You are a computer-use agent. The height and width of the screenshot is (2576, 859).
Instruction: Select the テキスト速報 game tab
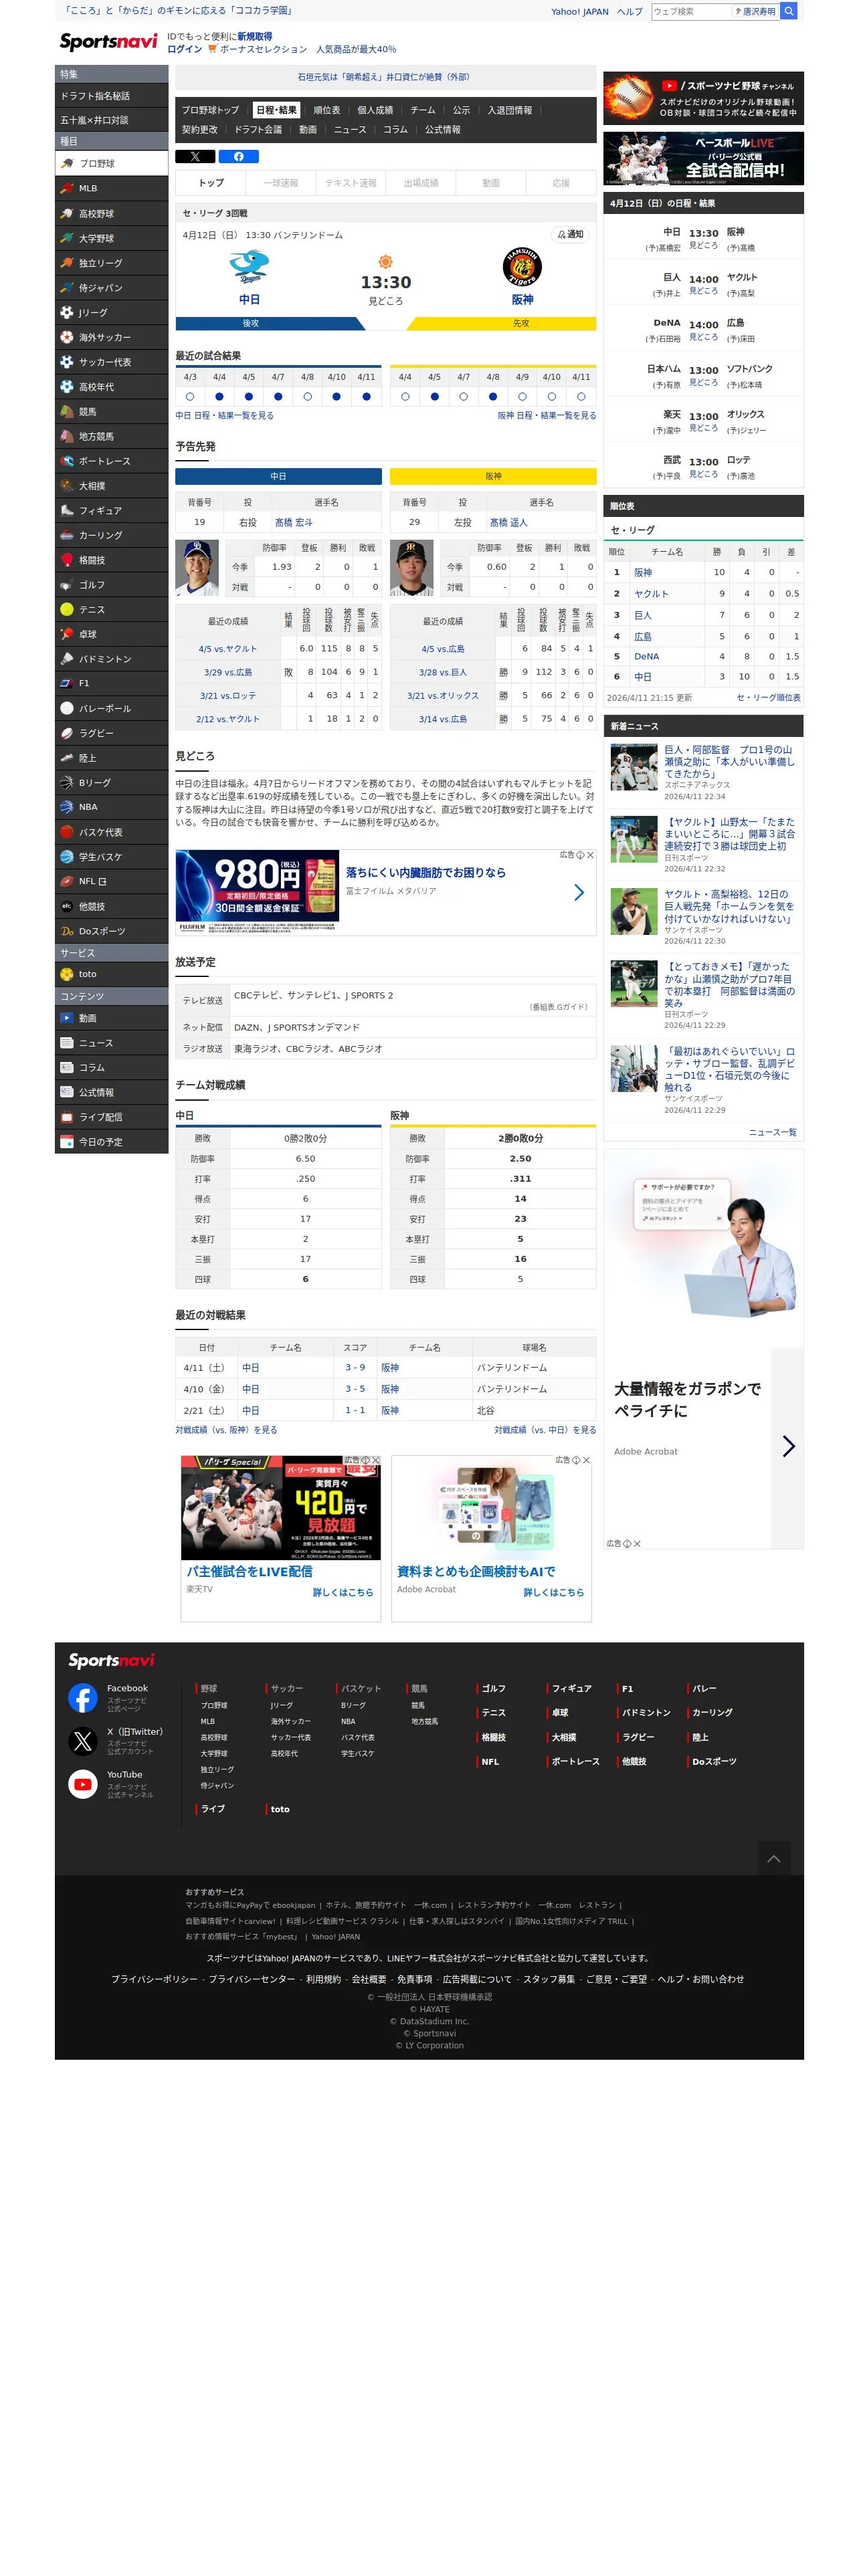coord(351,183)
